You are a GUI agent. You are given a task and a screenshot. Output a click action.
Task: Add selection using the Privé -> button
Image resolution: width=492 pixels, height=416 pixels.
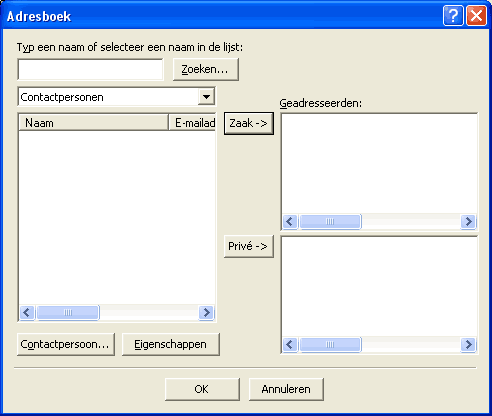(249, 246)
